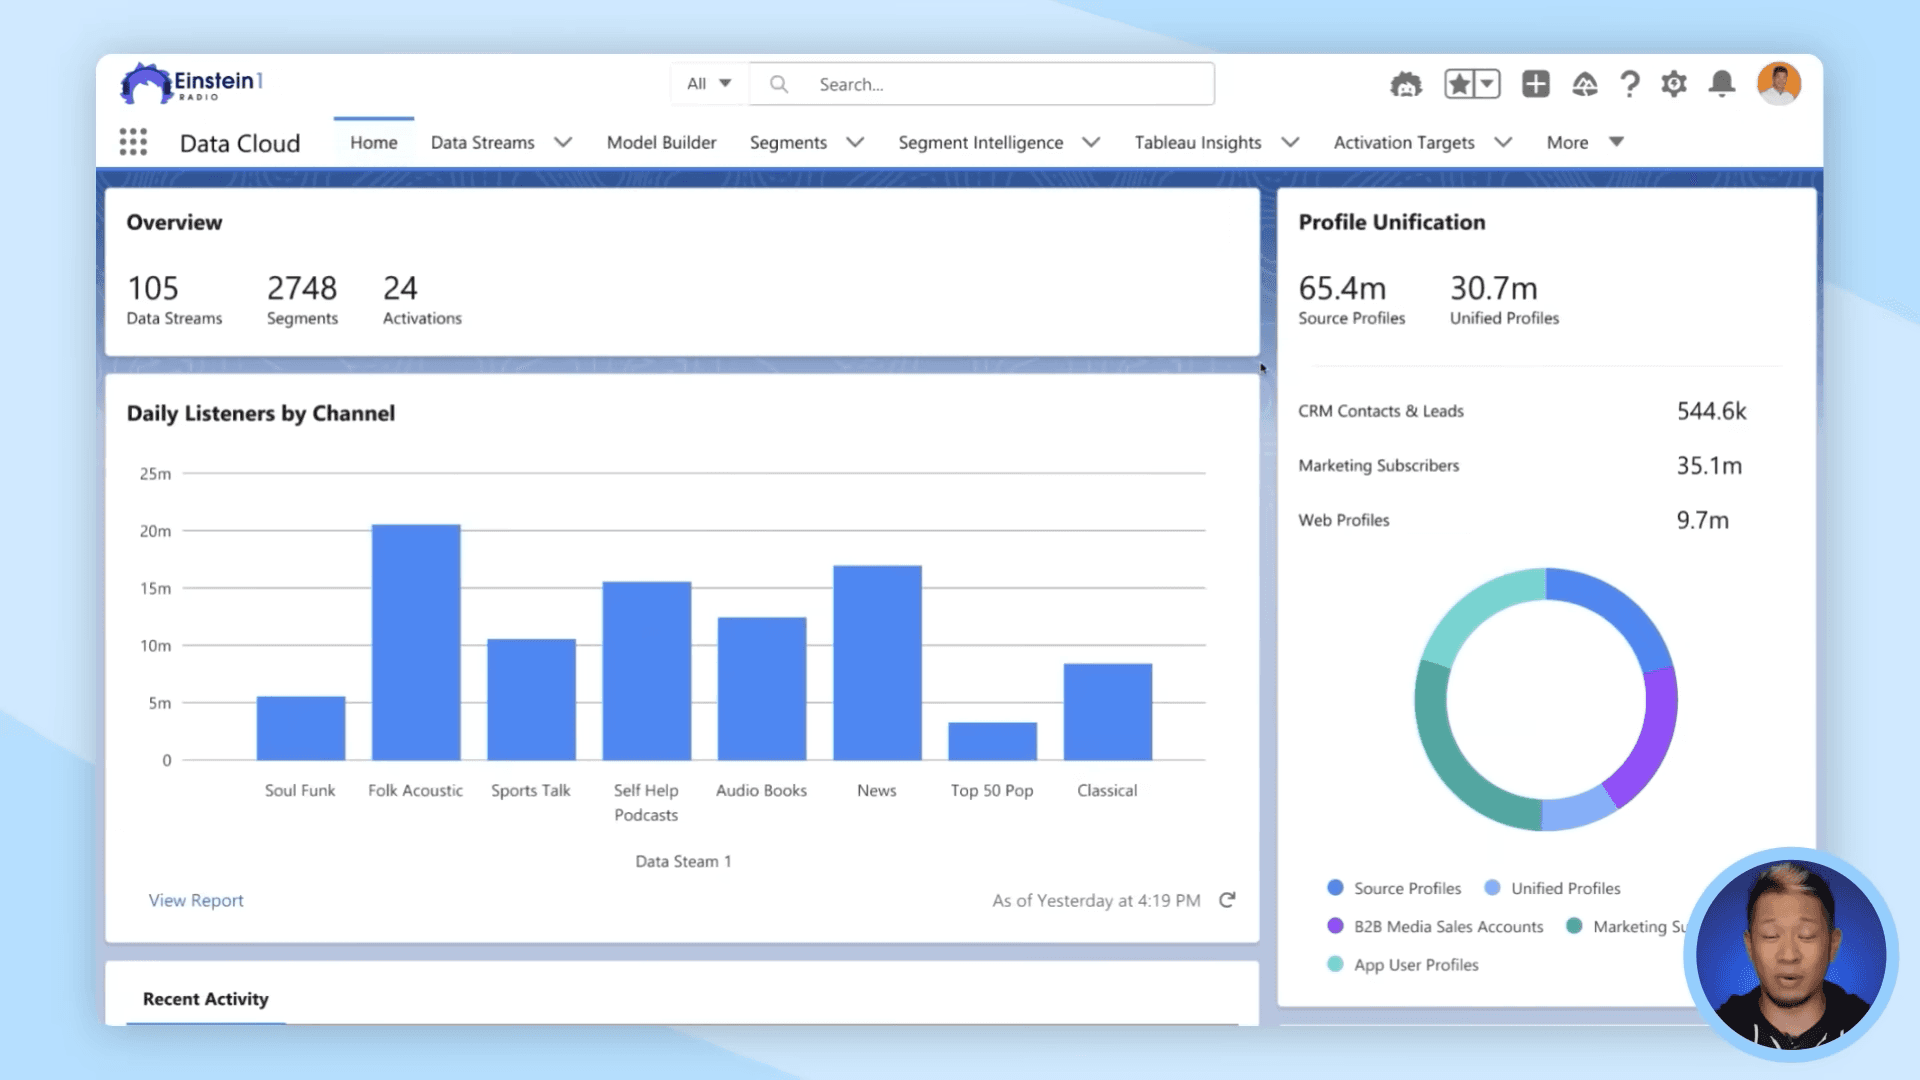Check notifications with the bell icon
This screenshot has width=1920, height=1080.
[x=1722, y=84]
